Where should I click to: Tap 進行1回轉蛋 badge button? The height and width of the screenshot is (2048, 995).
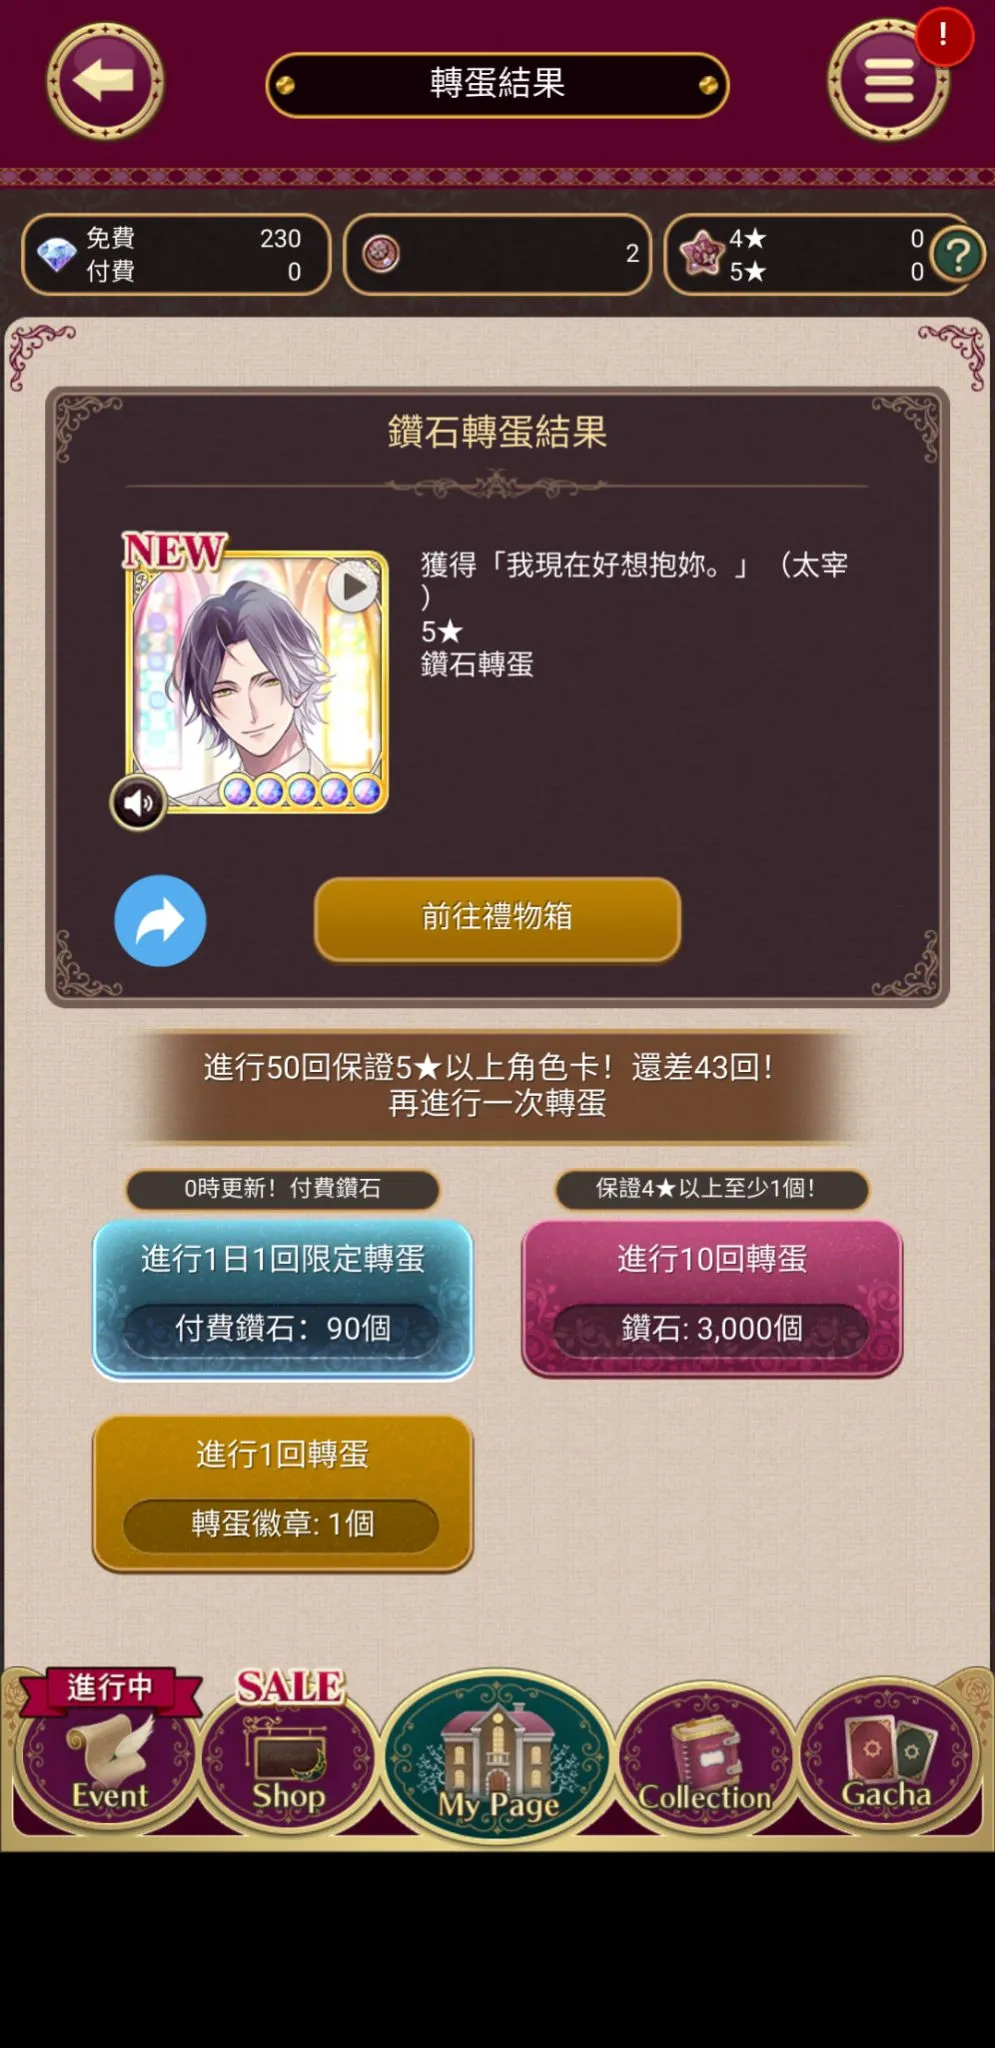[283, 1493]
